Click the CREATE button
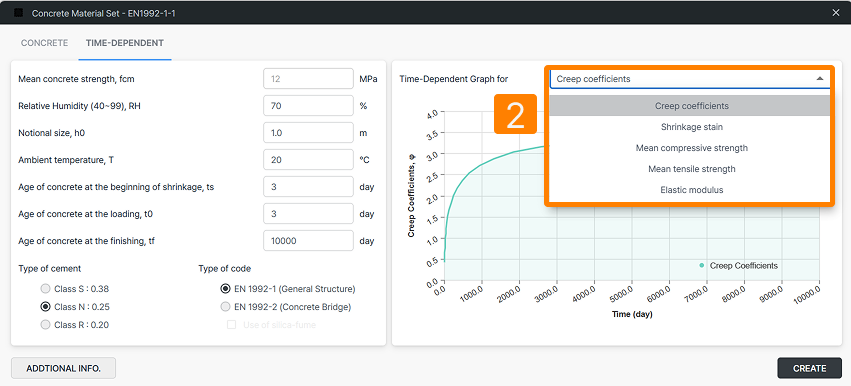Viewport: 851px width, 386px height. [x=810, y=368]
